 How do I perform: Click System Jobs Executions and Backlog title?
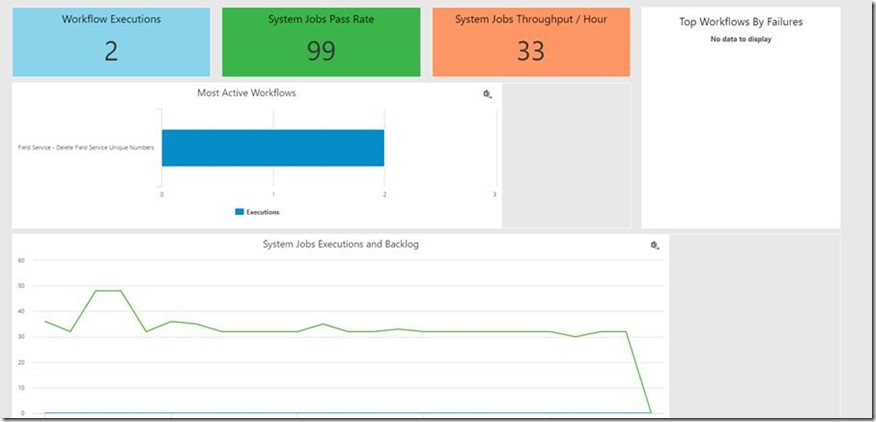point(340,244)
